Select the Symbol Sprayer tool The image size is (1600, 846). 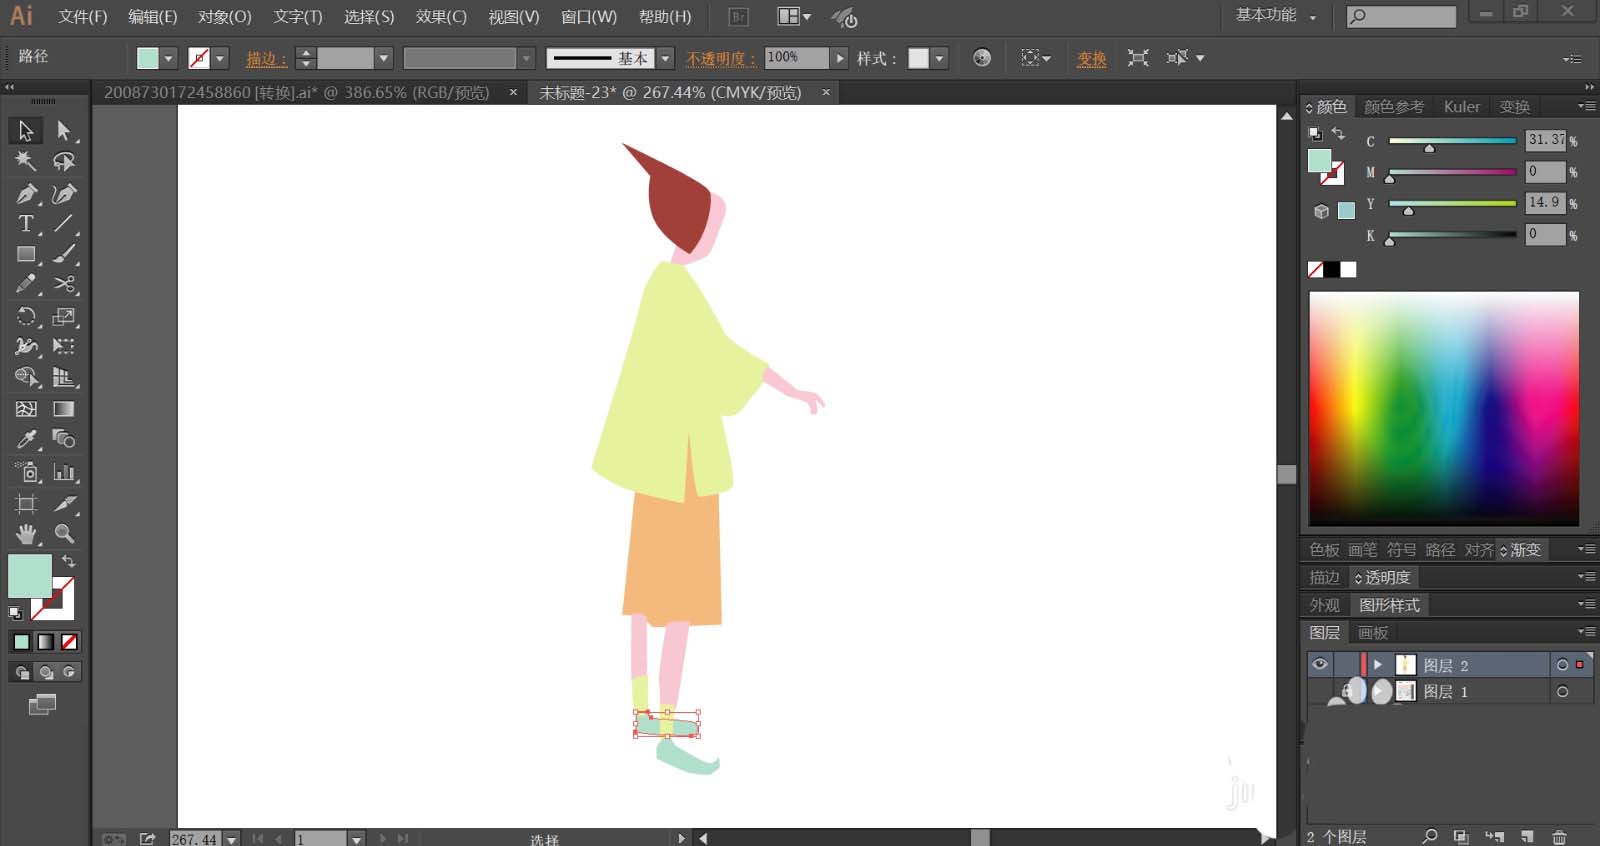[26, 472]
